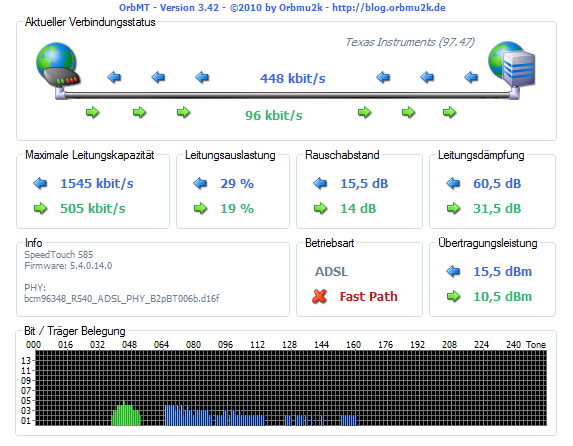Click the 14 dB noise margin value
573x446 pixels.
click(358, 209)
